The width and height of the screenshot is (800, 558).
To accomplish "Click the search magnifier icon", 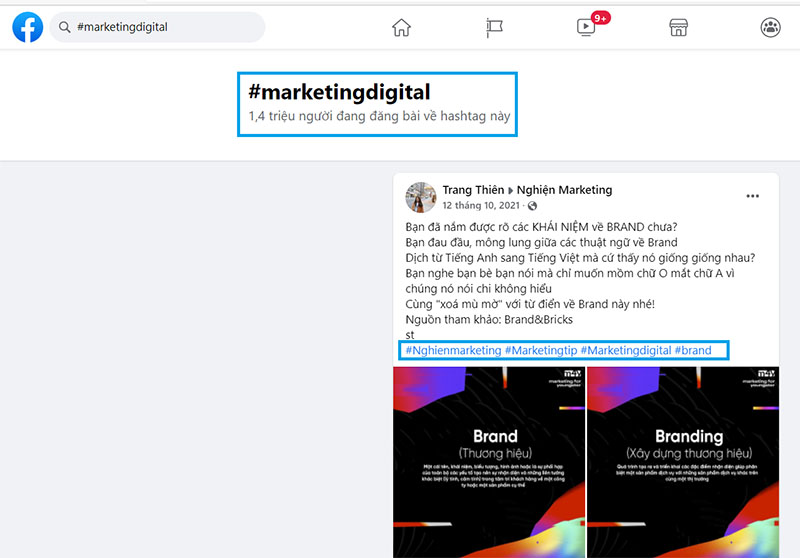I will tap(64, 27).
